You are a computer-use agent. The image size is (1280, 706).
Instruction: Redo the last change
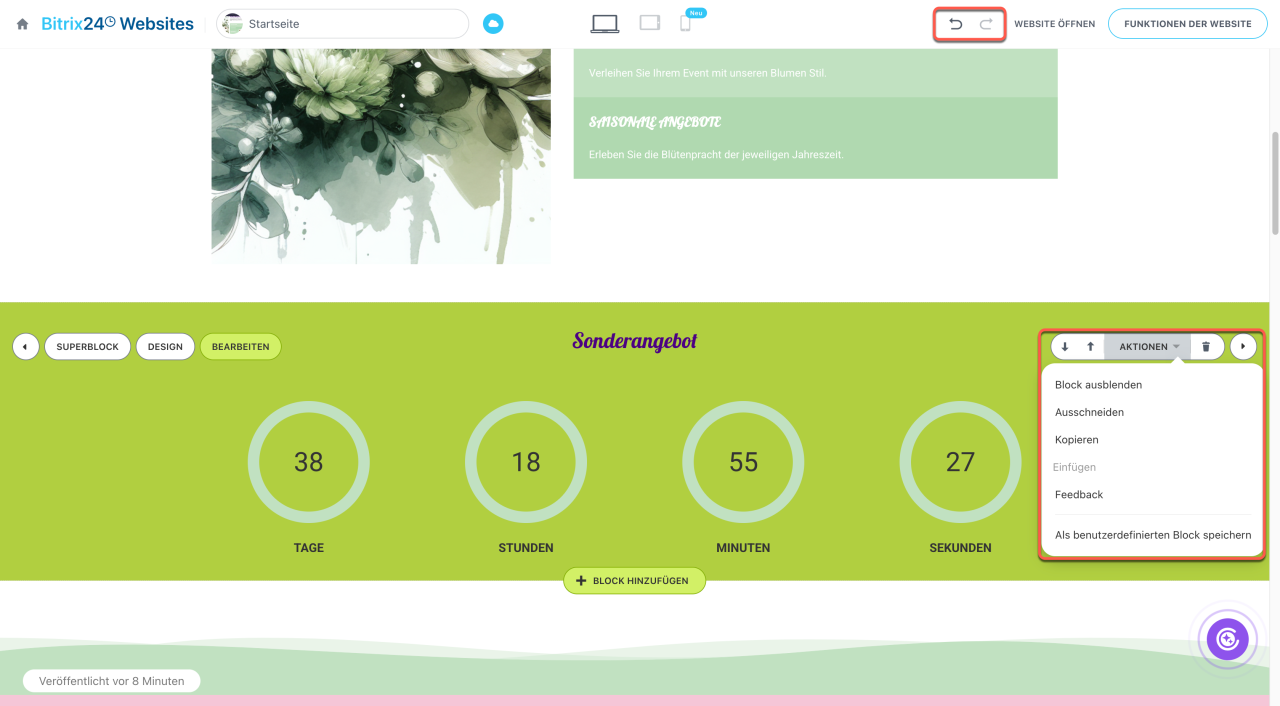tap(986, 24)
